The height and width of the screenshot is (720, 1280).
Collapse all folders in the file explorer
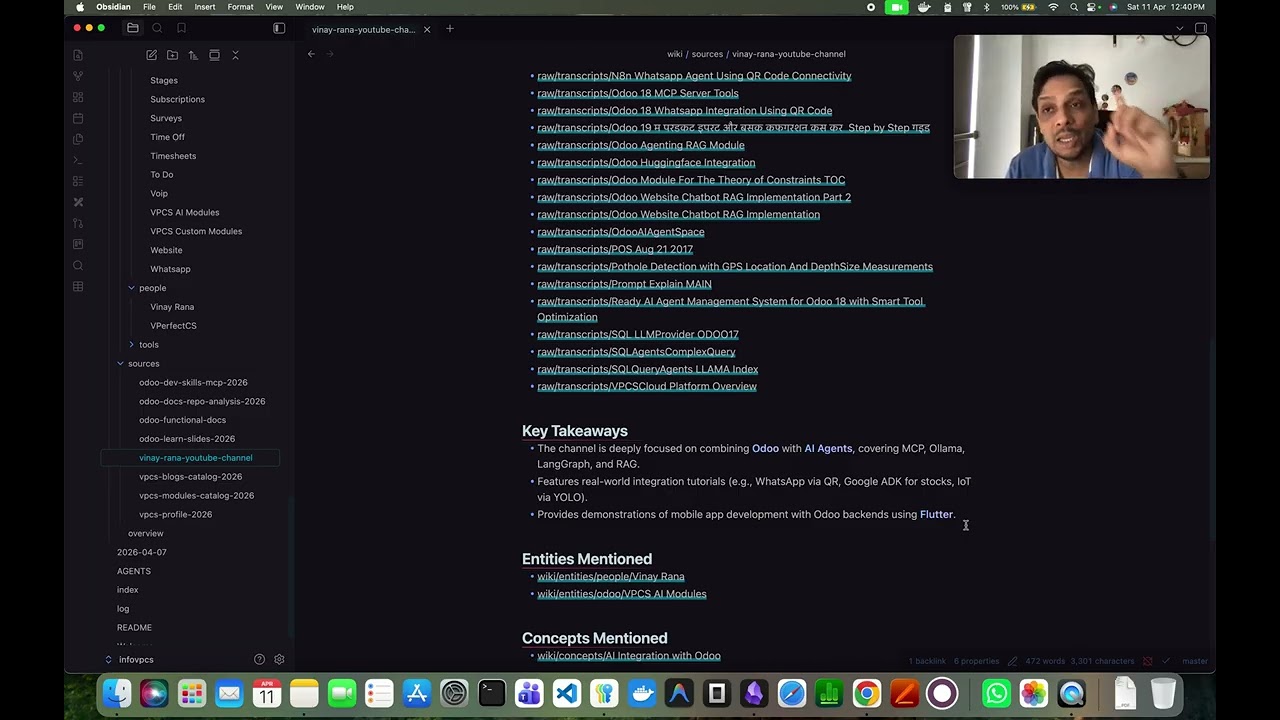coord(235,55)
